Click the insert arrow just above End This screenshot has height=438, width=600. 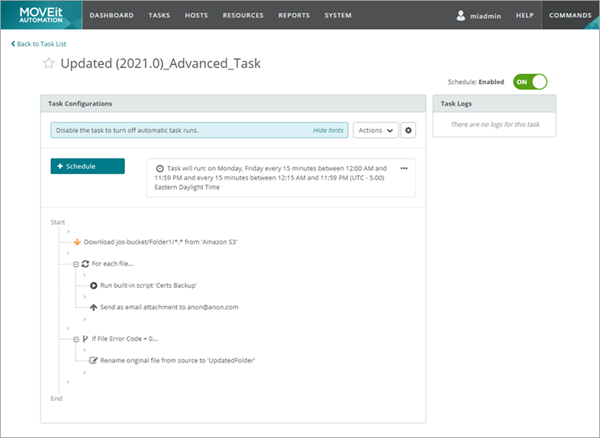[x=68, y=382]
